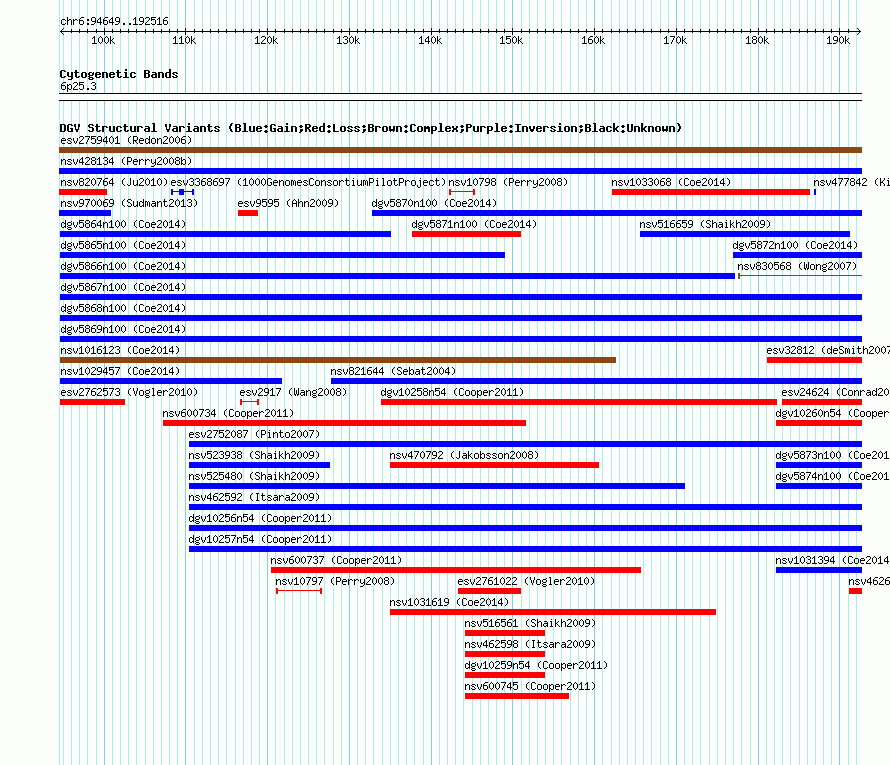Click the esv32812 (deSmith2007) label
Screen dimensions: 890x765
pyautogui.click(x=828, y=350)
